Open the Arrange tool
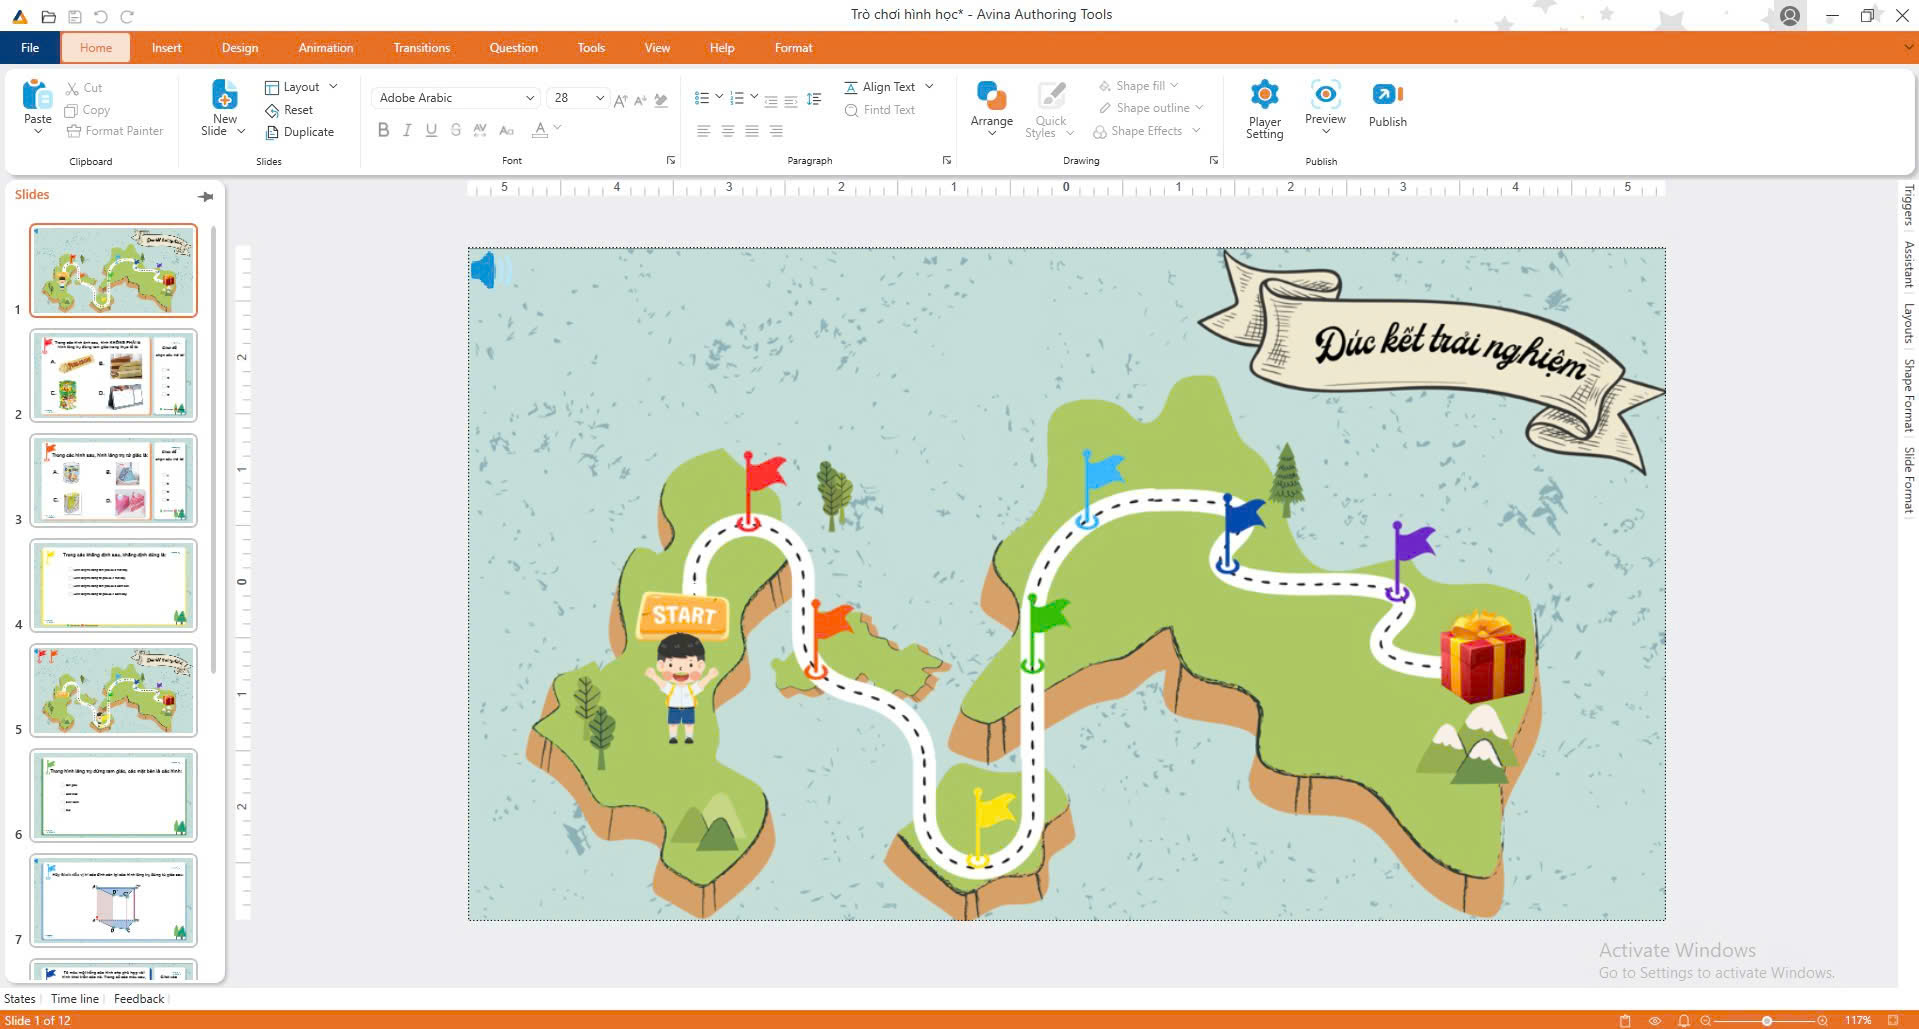 (x=991, y=97)
